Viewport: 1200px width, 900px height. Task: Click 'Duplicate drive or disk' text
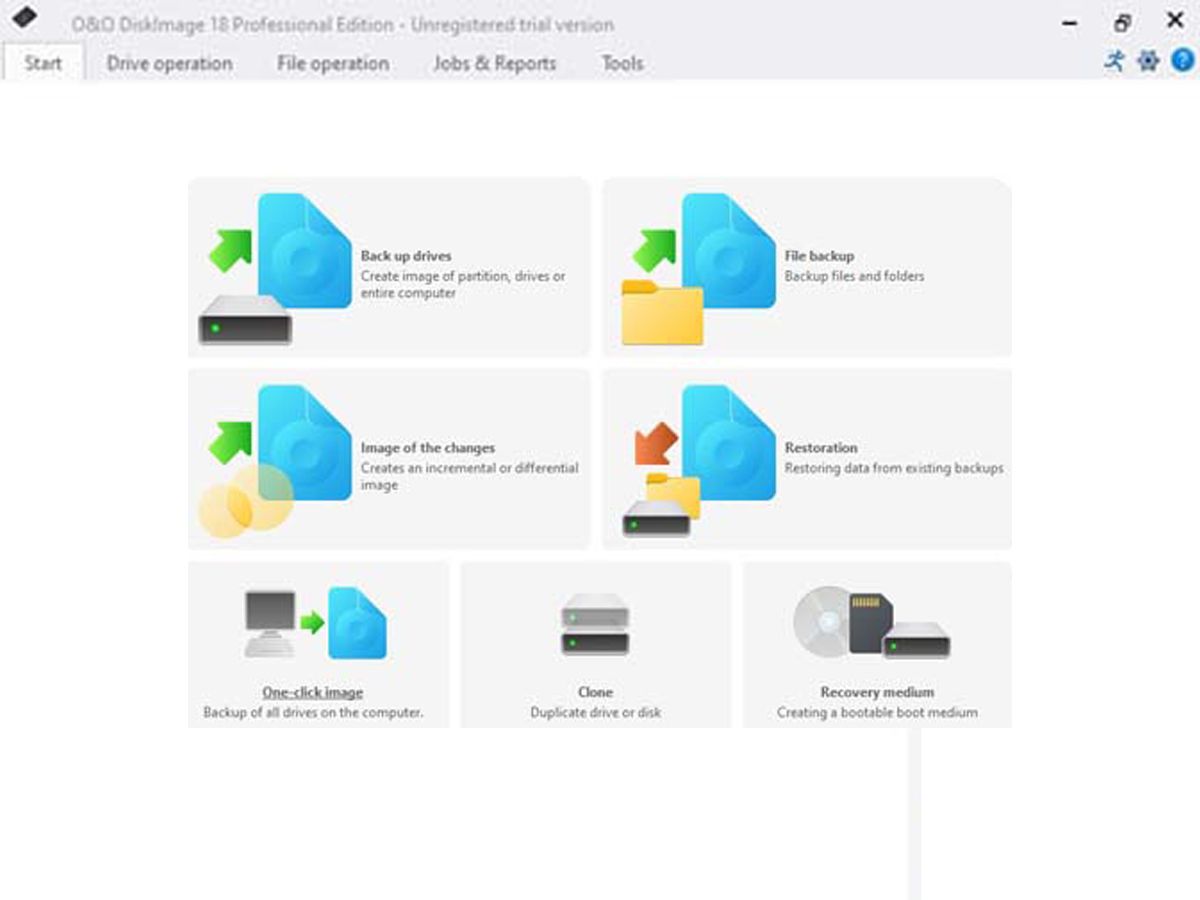pos(595,713)
